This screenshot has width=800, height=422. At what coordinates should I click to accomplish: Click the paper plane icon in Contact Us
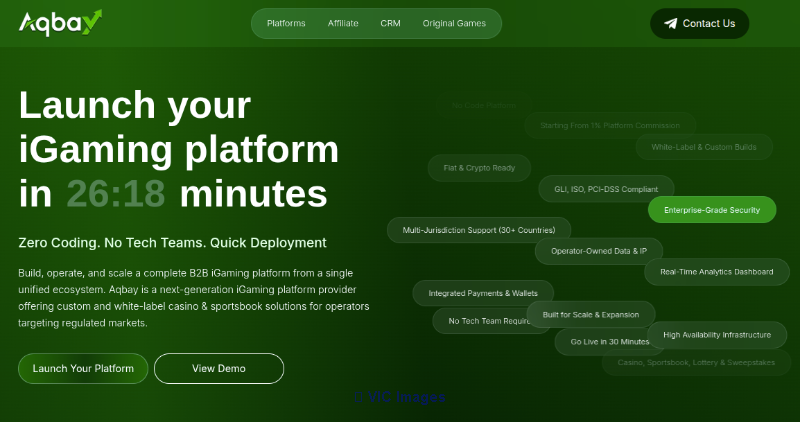pyautogui.click(x=670, y=23)
